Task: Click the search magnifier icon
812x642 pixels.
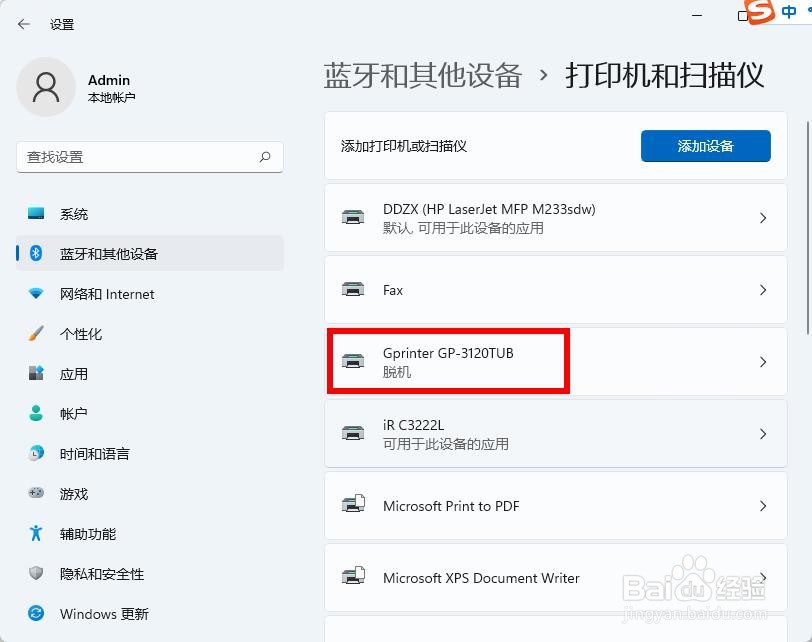Action: 265,156
